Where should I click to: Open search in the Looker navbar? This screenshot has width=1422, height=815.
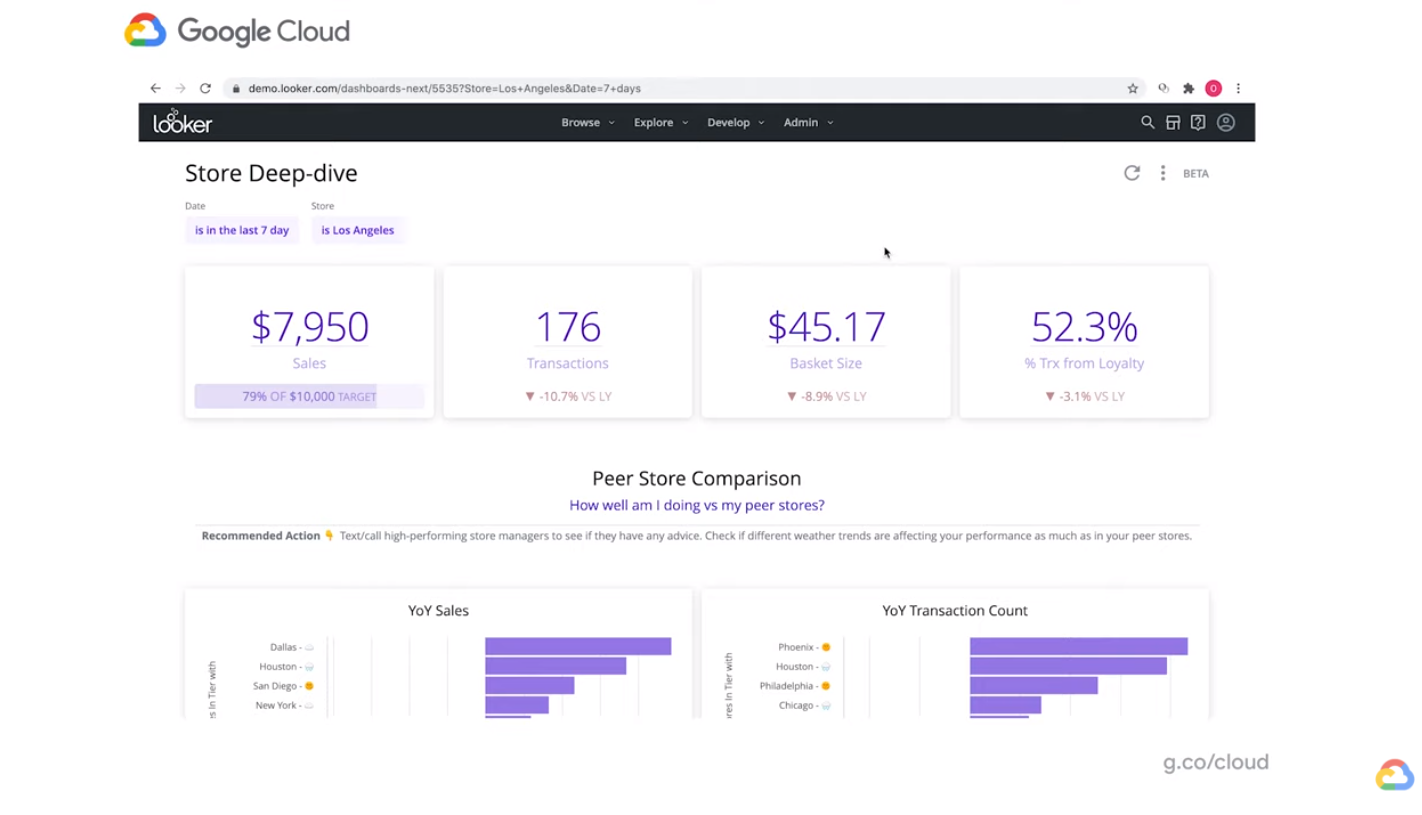tap(1147, 122)
